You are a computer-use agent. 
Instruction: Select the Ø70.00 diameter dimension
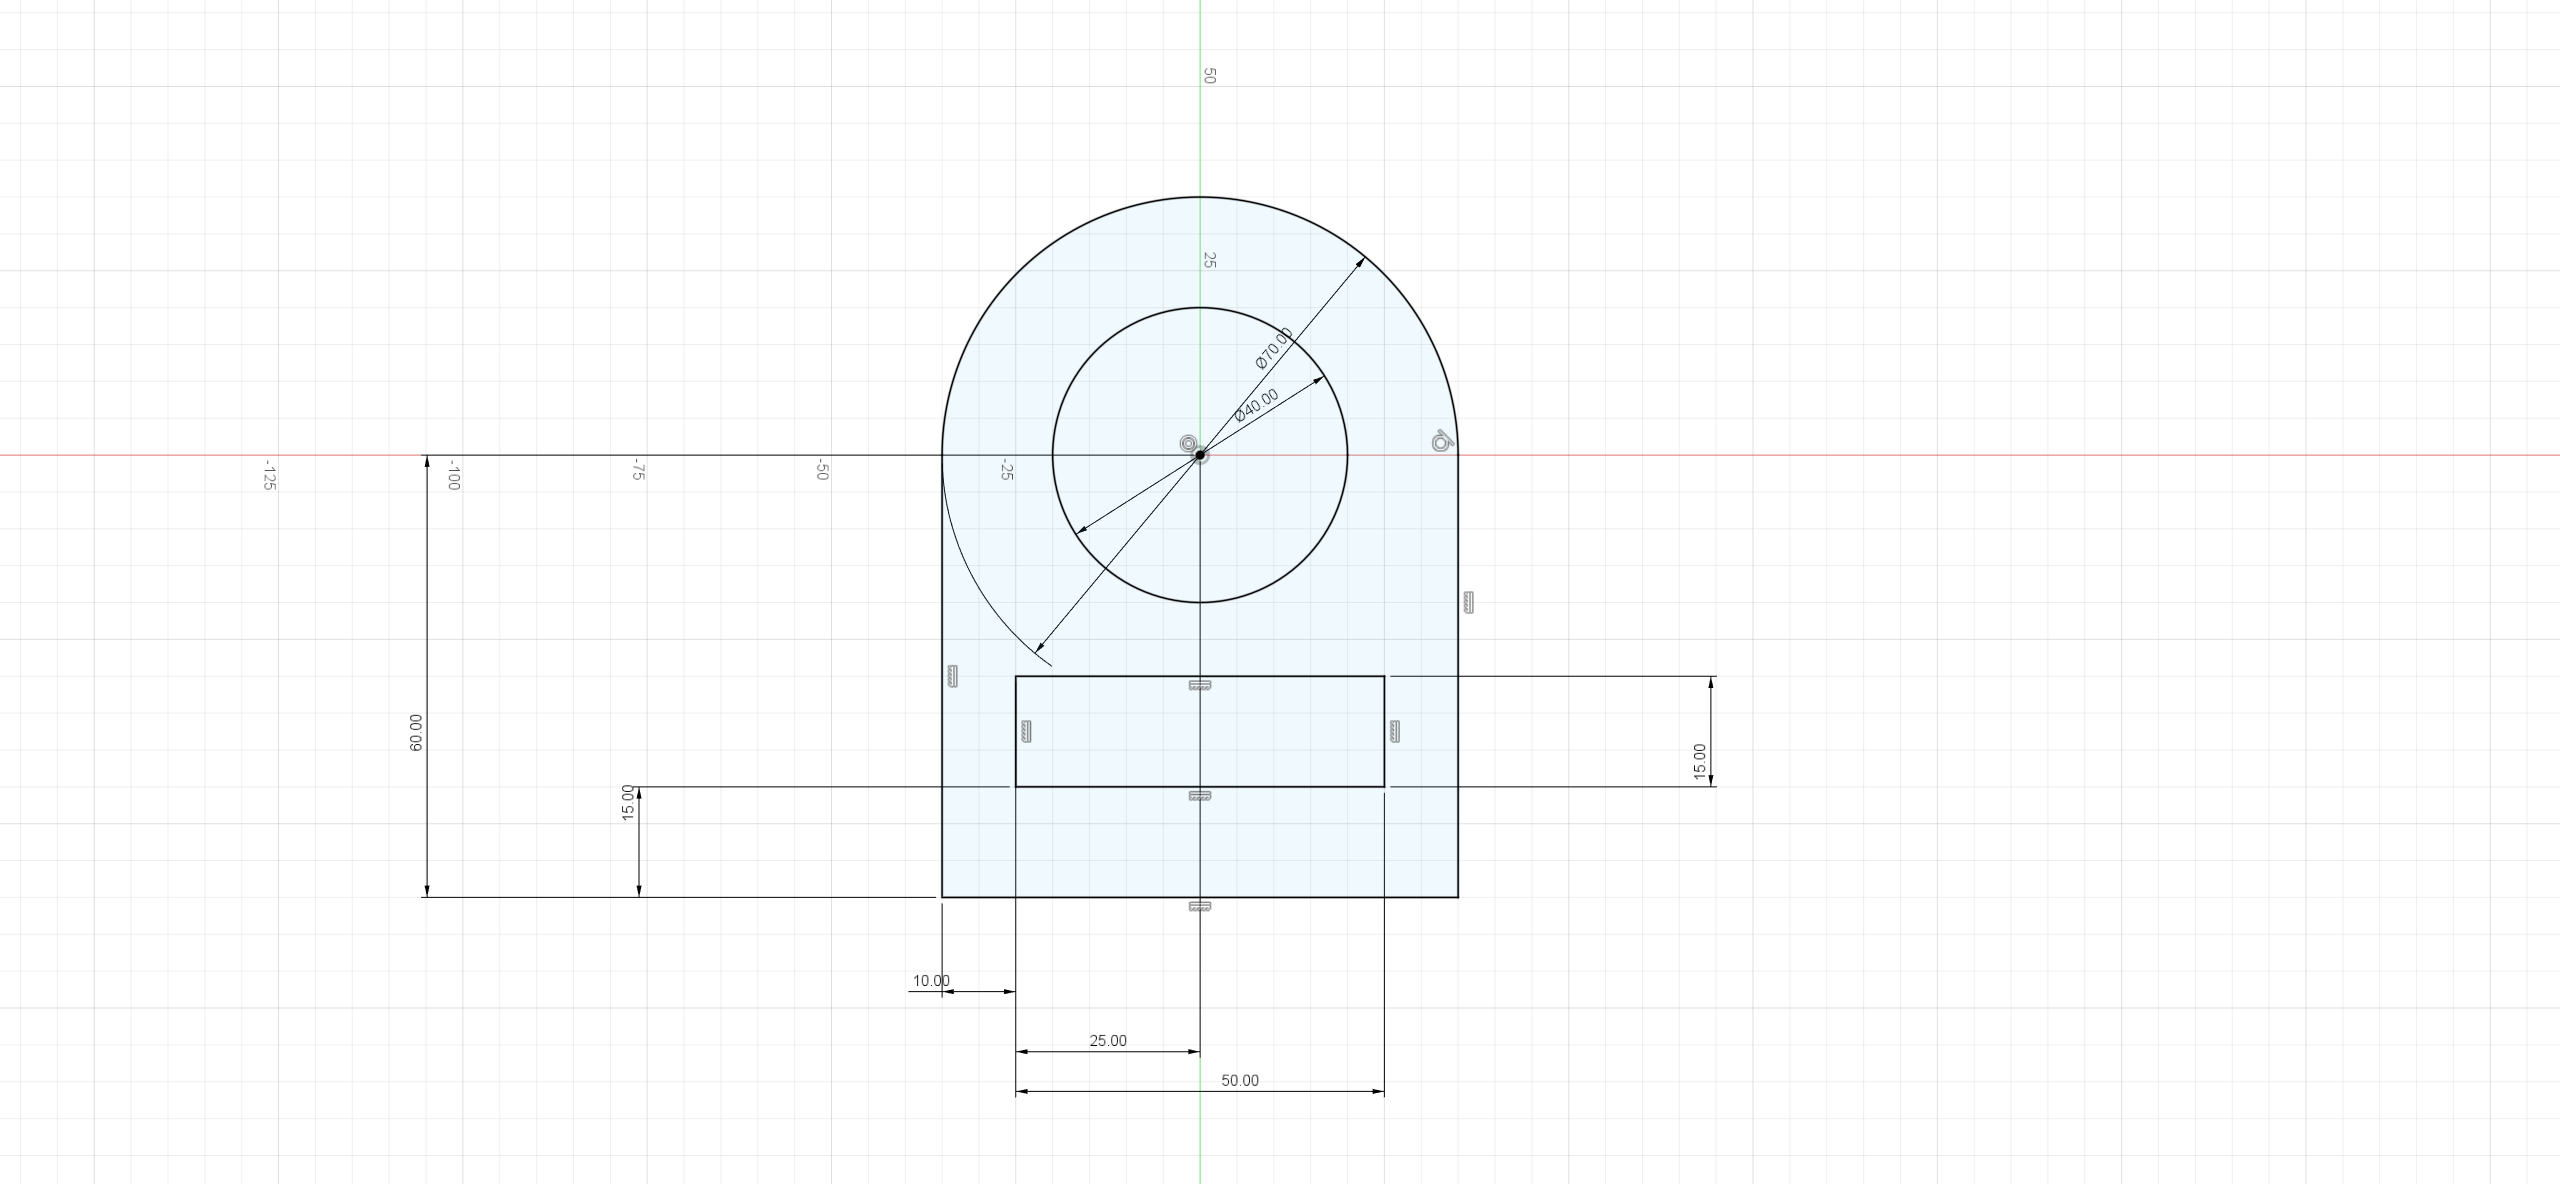point(1274,348)
